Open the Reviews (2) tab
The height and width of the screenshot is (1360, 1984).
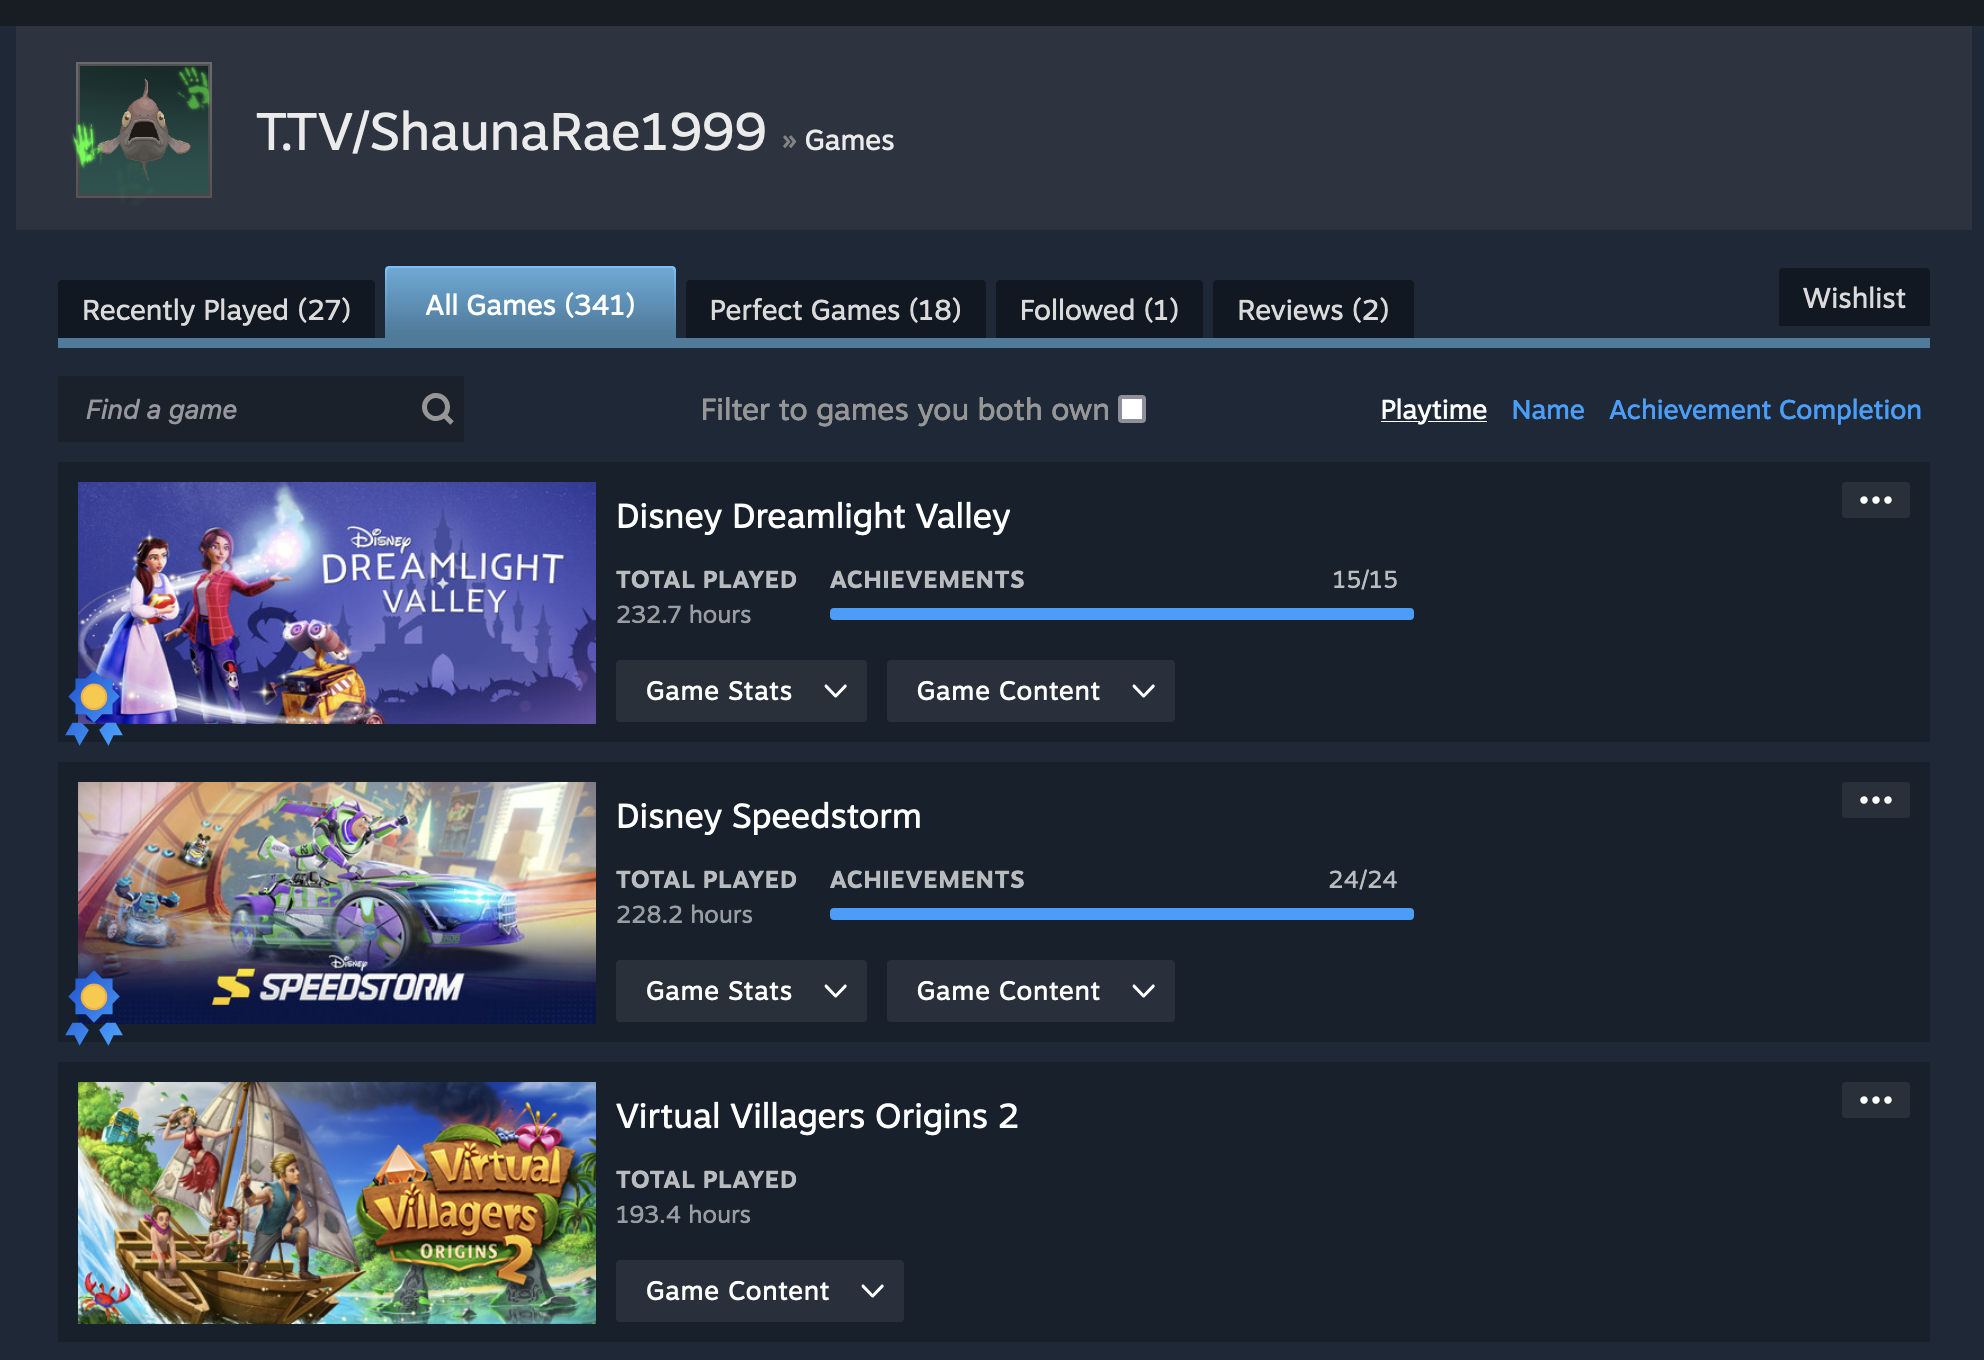(1313, 309)
